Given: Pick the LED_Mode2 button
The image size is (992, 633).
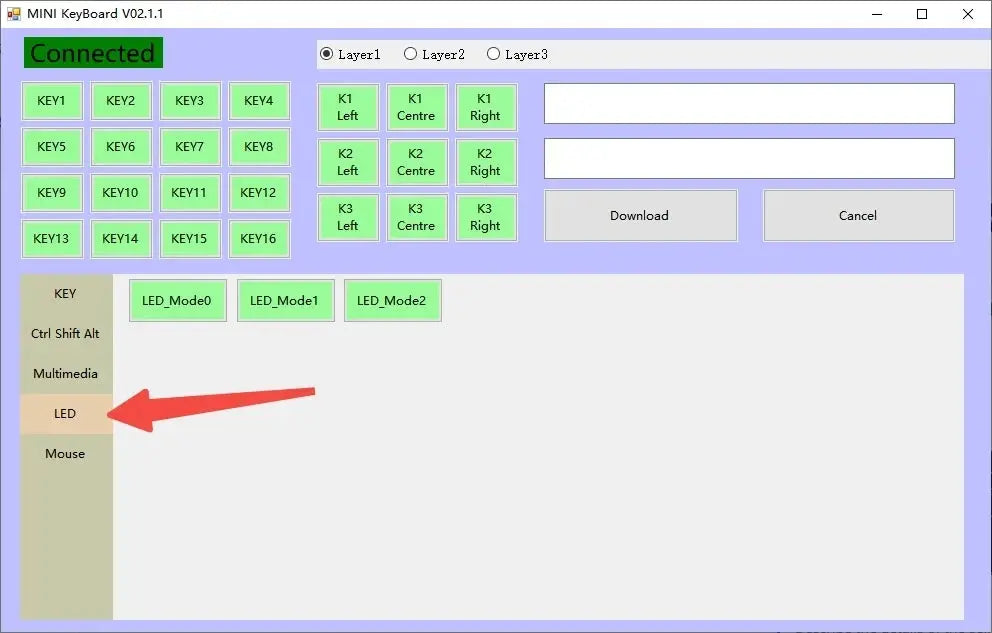Looking at the screenshot, I should click(x=393, y=300).
